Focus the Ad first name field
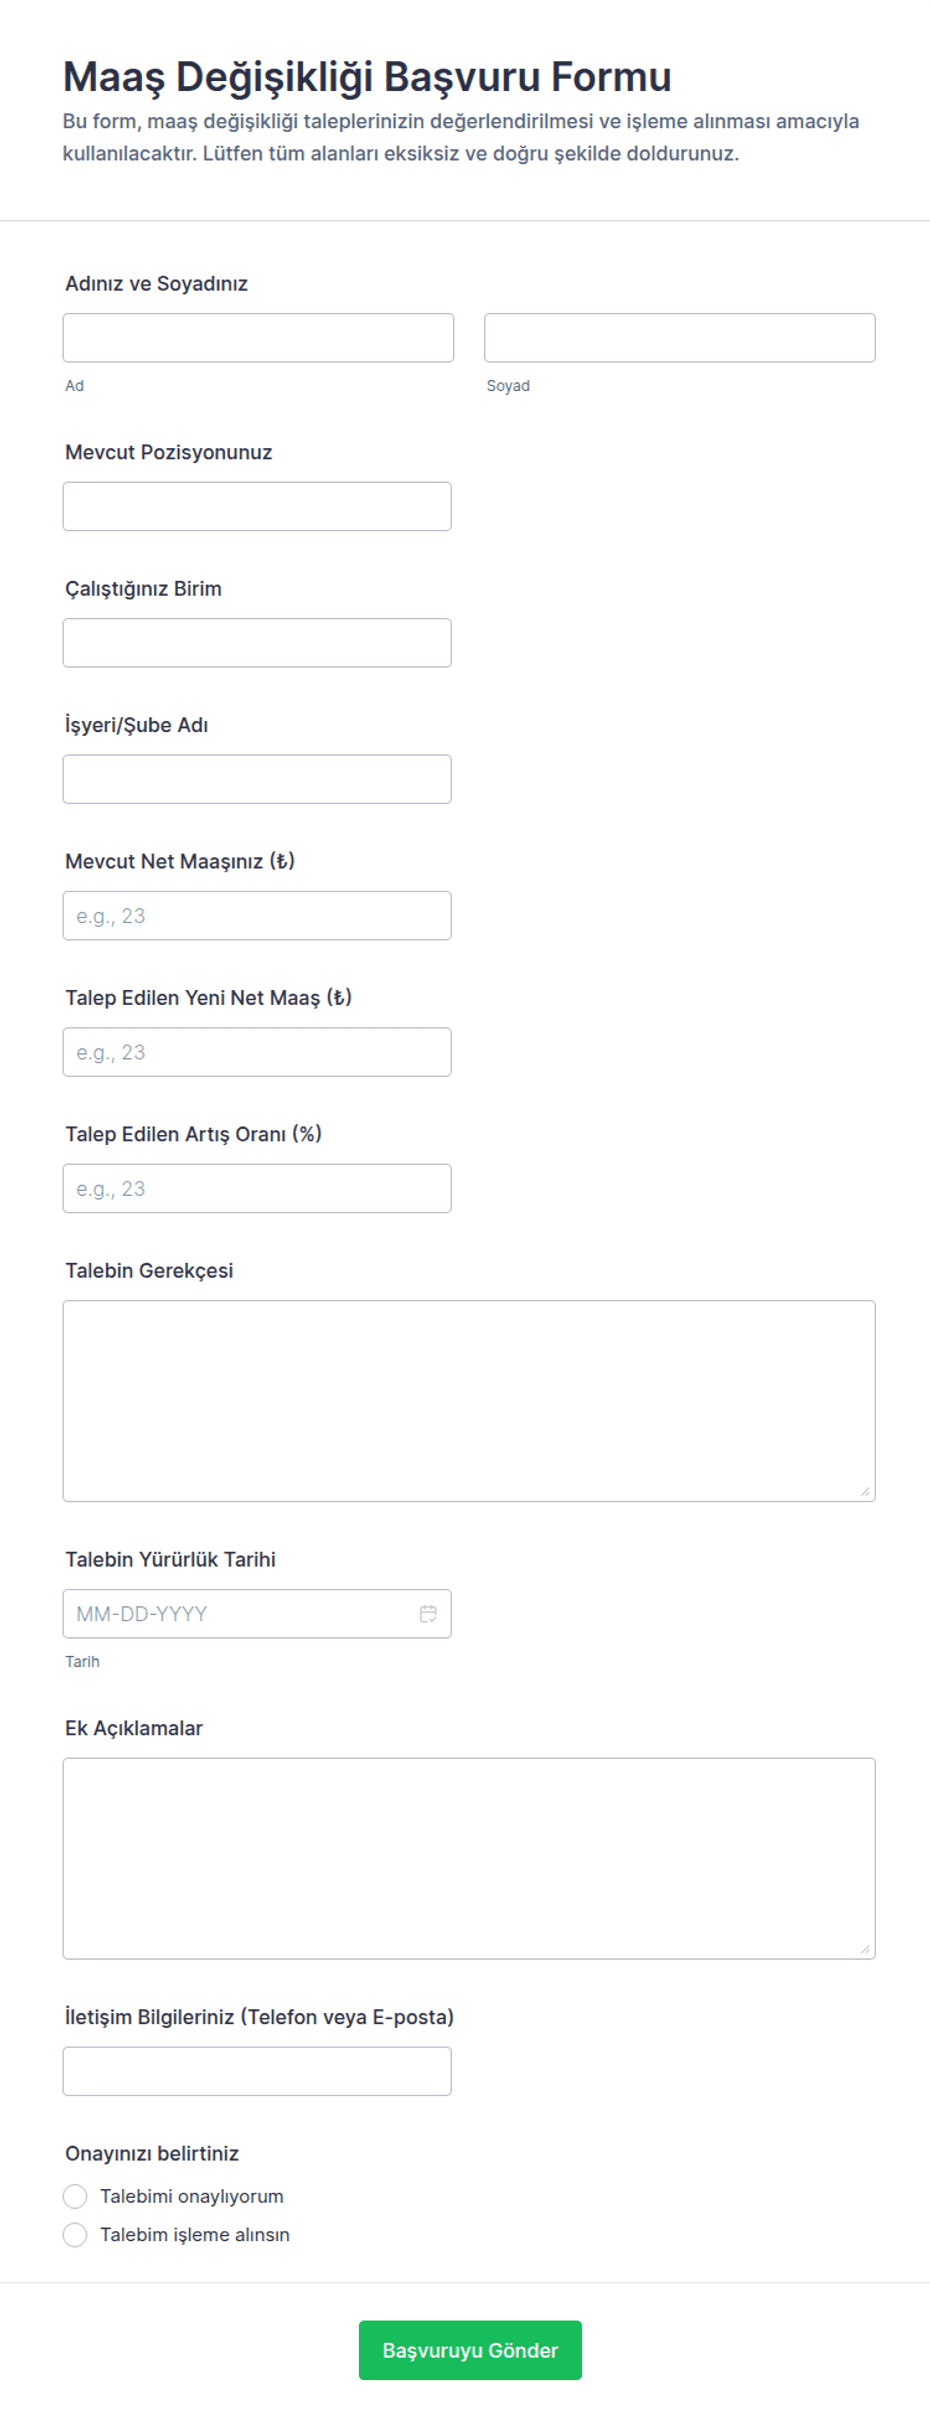The image size is (930, 2429). [x=258, y=338]
